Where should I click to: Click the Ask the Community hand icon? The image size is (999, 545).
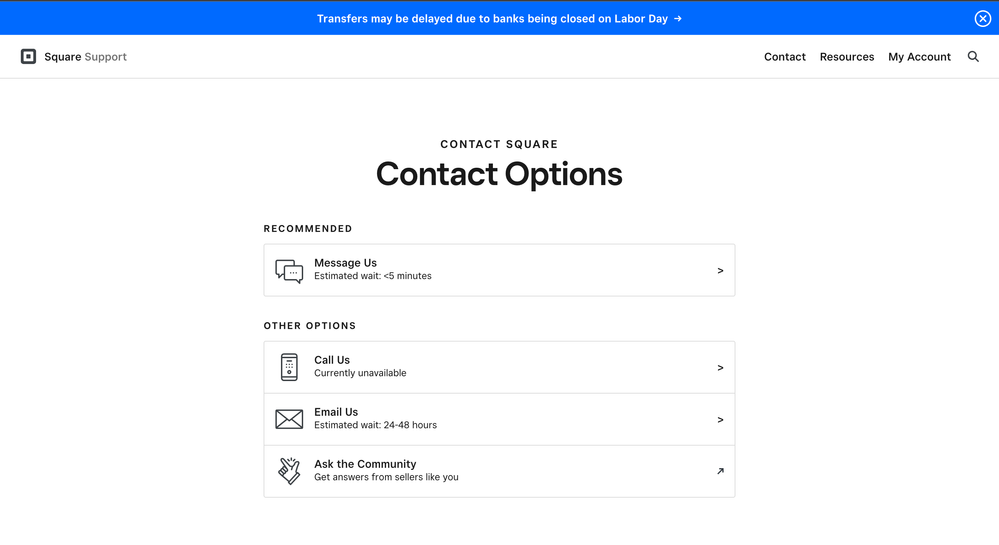click(x=289, y=471)
